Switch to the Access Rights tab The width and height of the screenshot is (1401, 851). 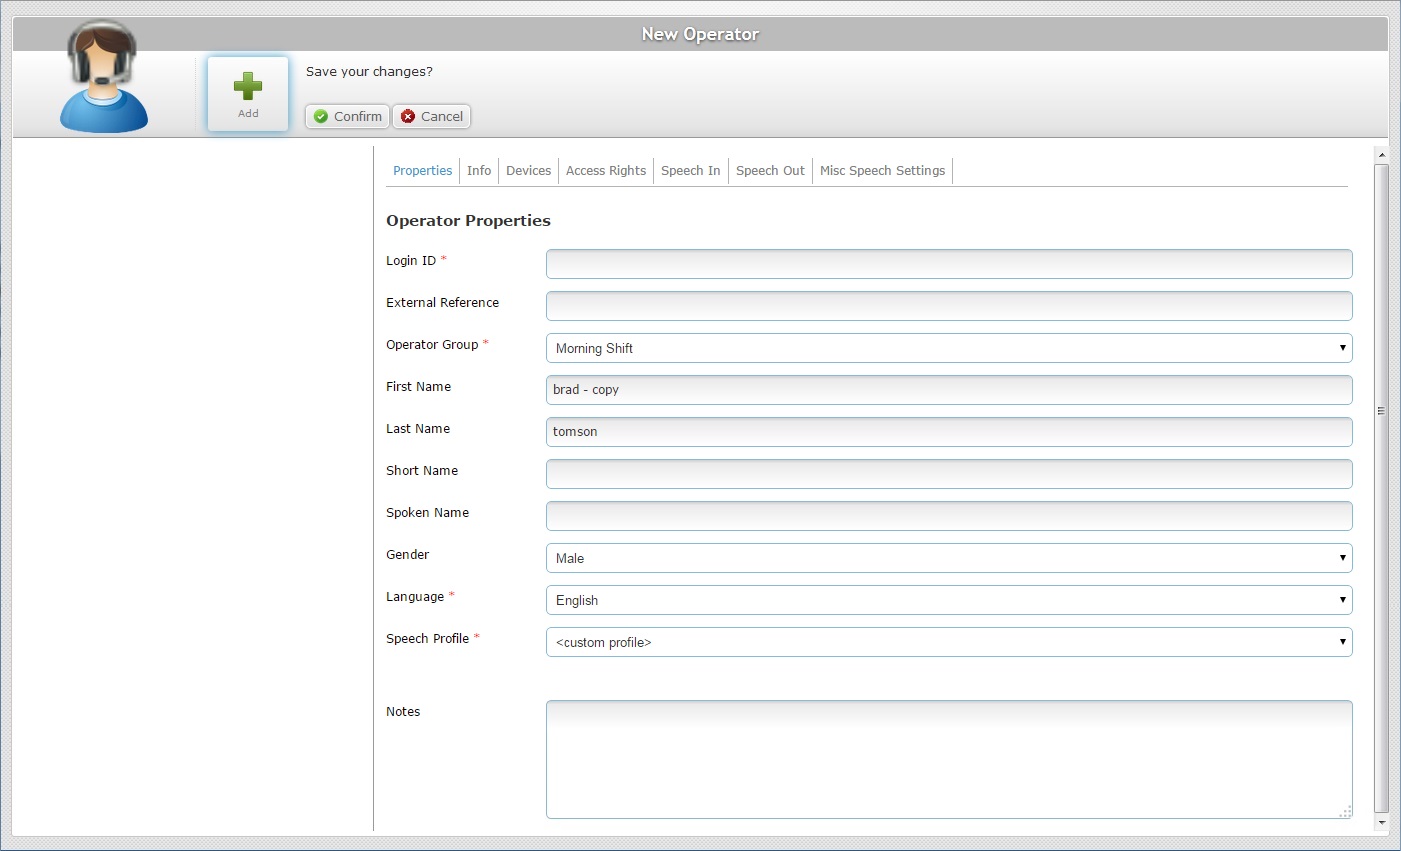(606, 171)
